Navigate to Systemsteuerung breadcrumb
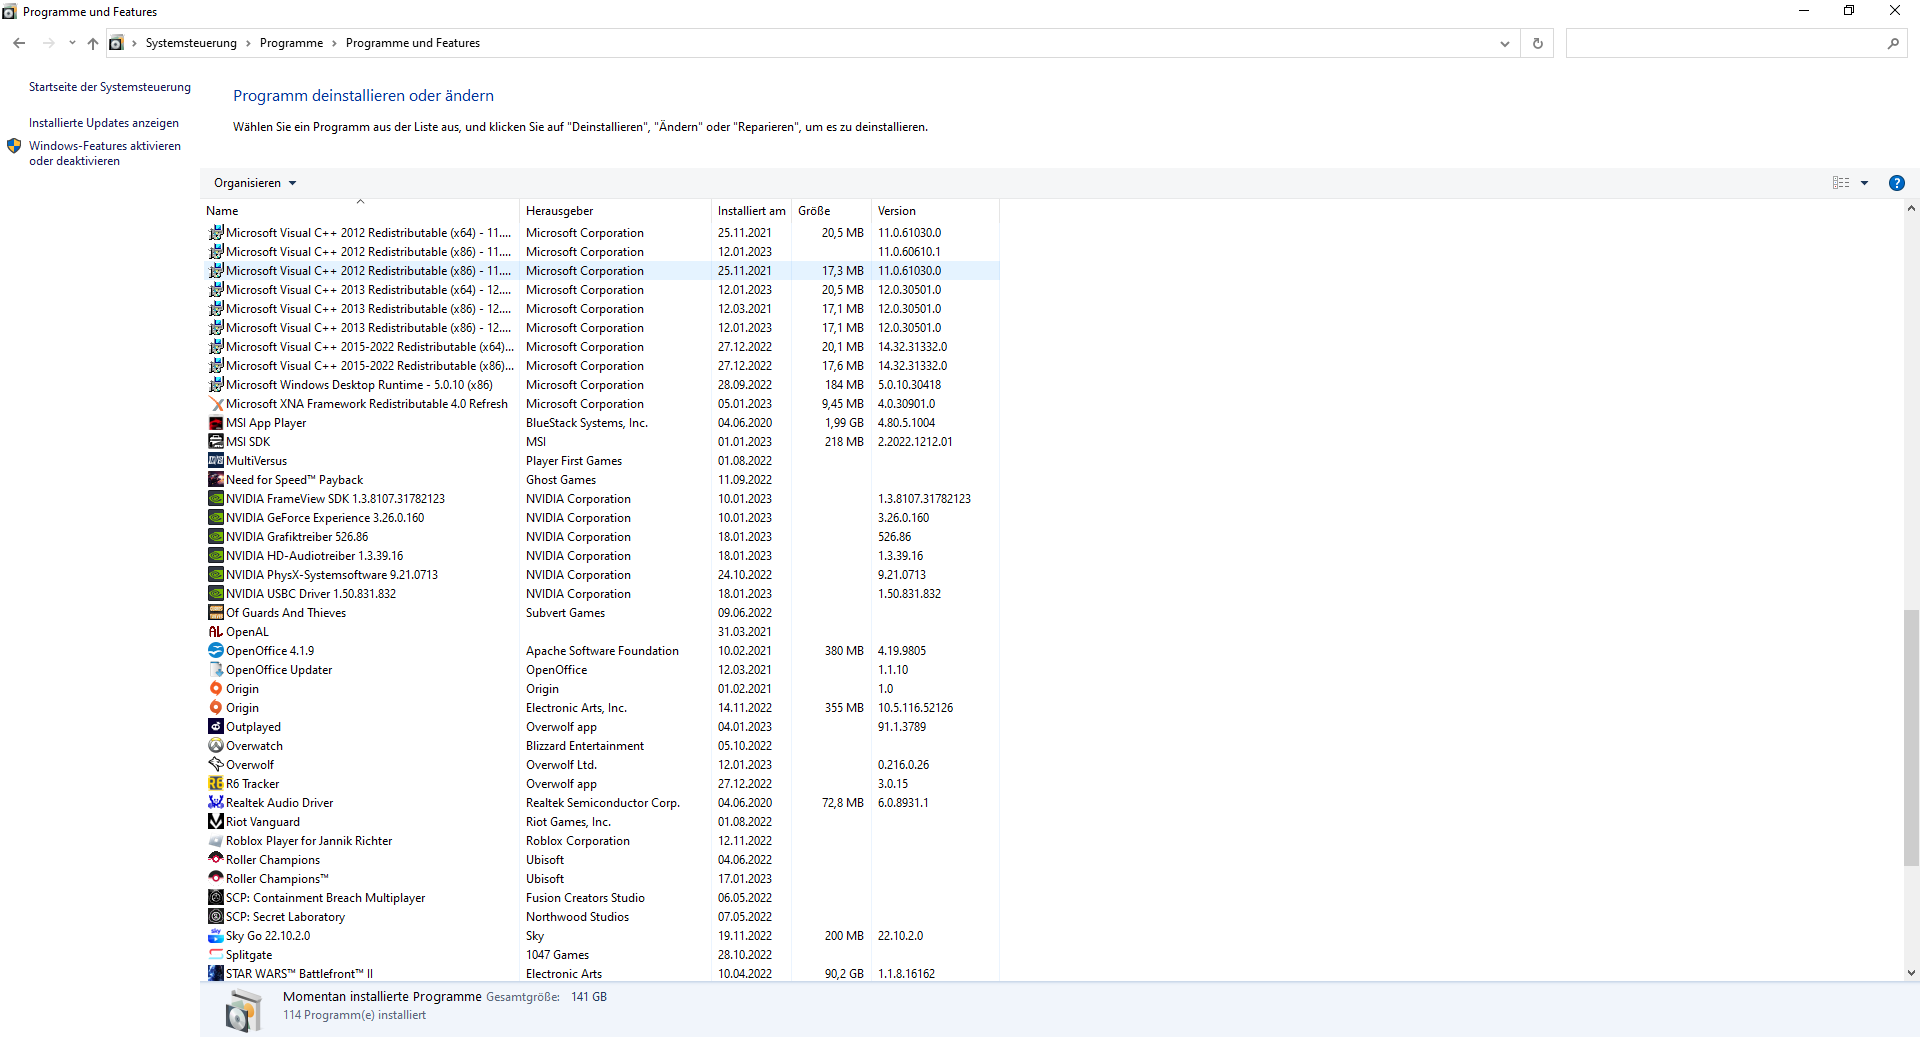 click(191, 43)
